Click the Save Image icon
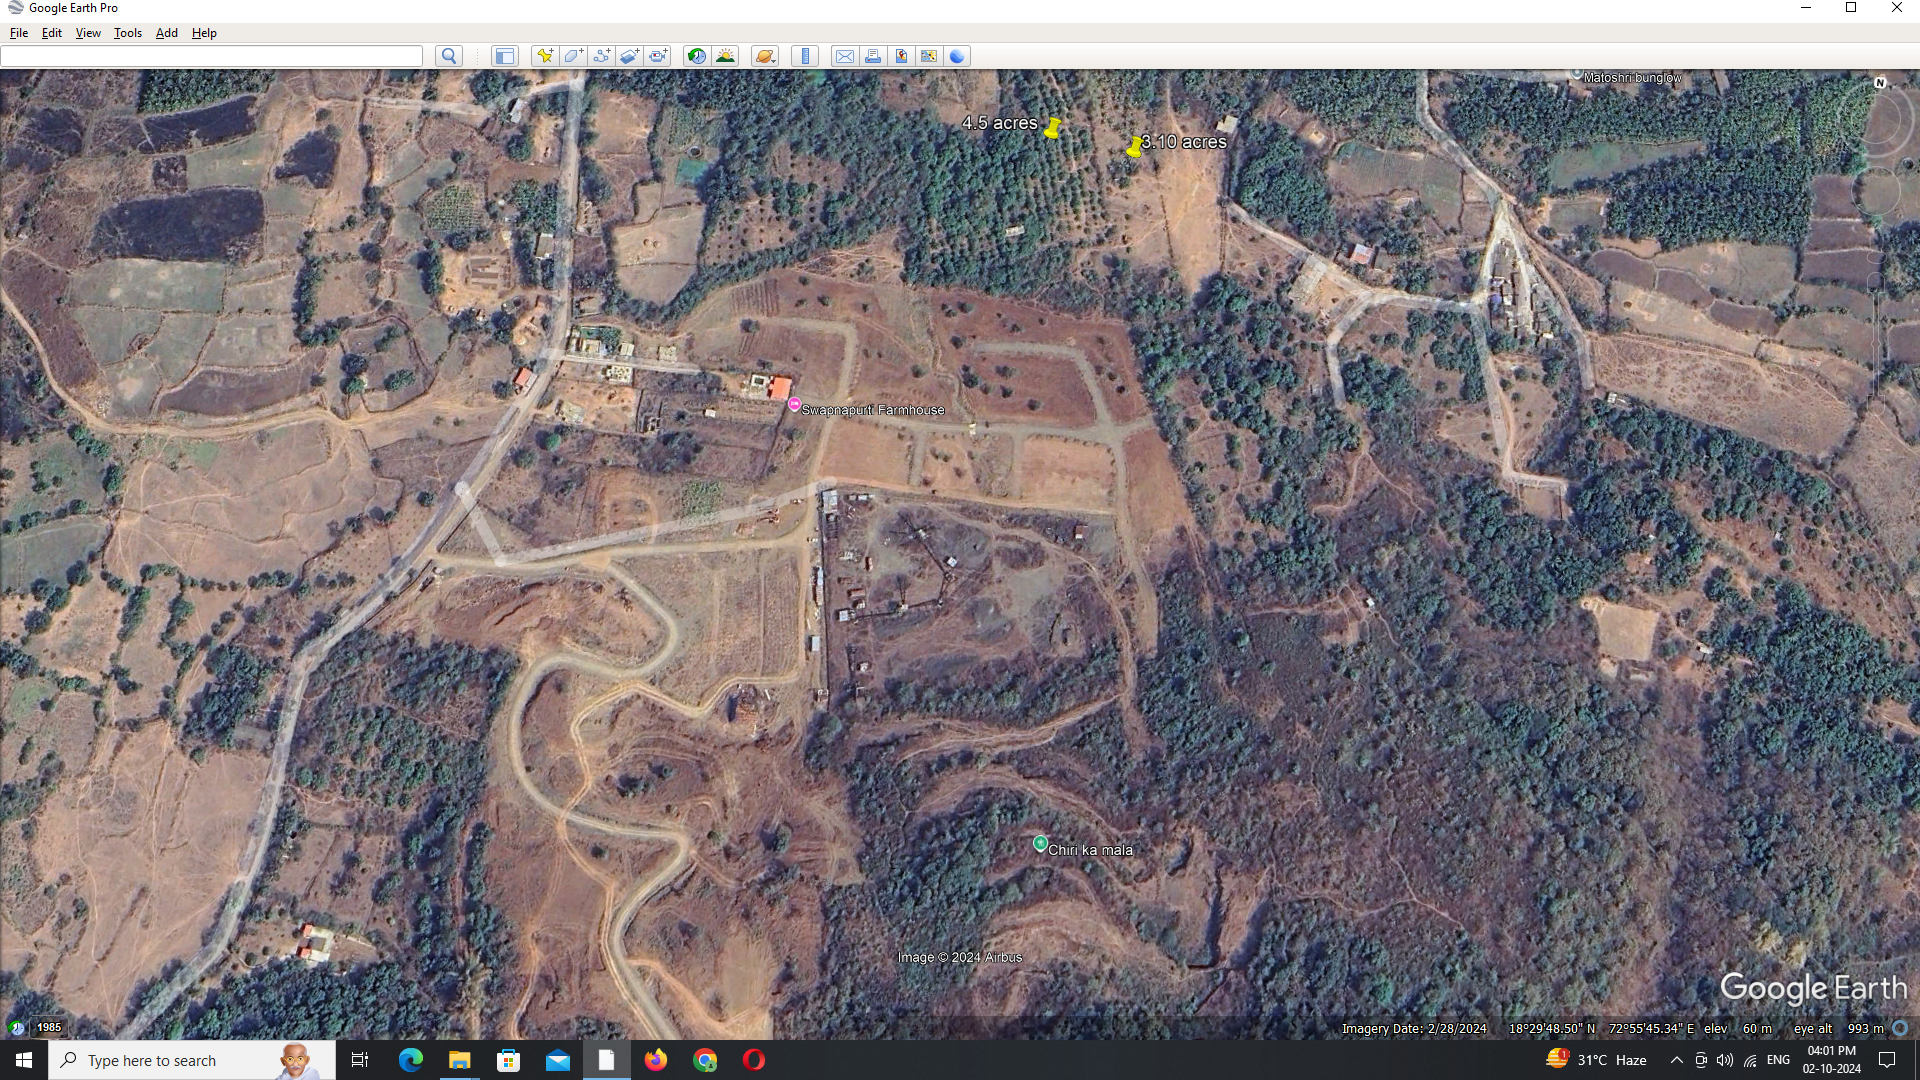 coord(901,56)
